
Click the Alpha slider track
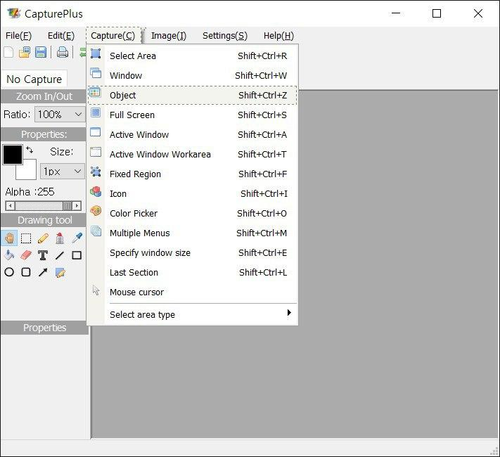pos(39,206)
